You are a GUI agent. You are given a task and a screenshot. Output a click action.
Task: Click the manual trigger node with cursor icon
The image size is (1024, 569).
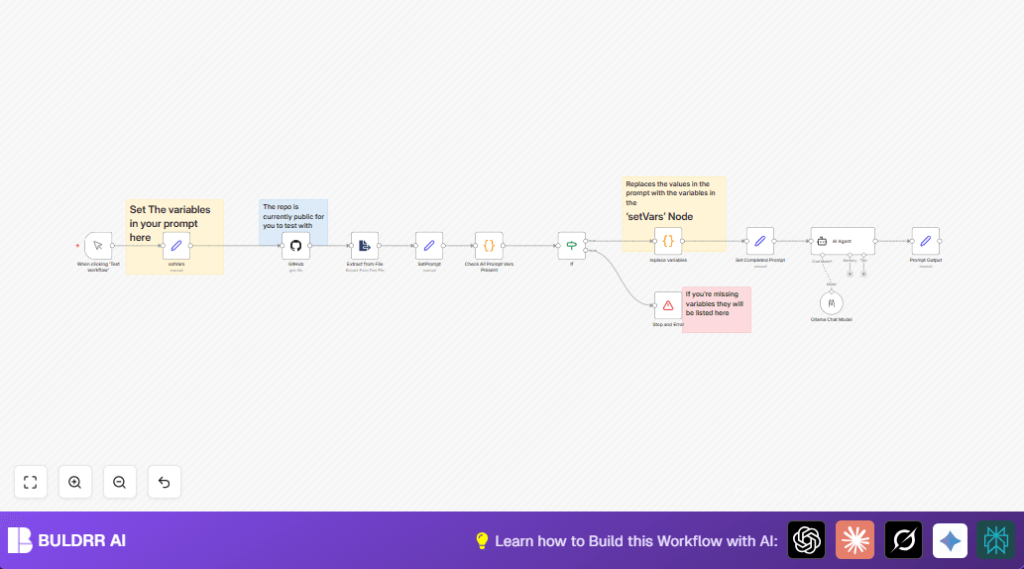click(98, 245)
